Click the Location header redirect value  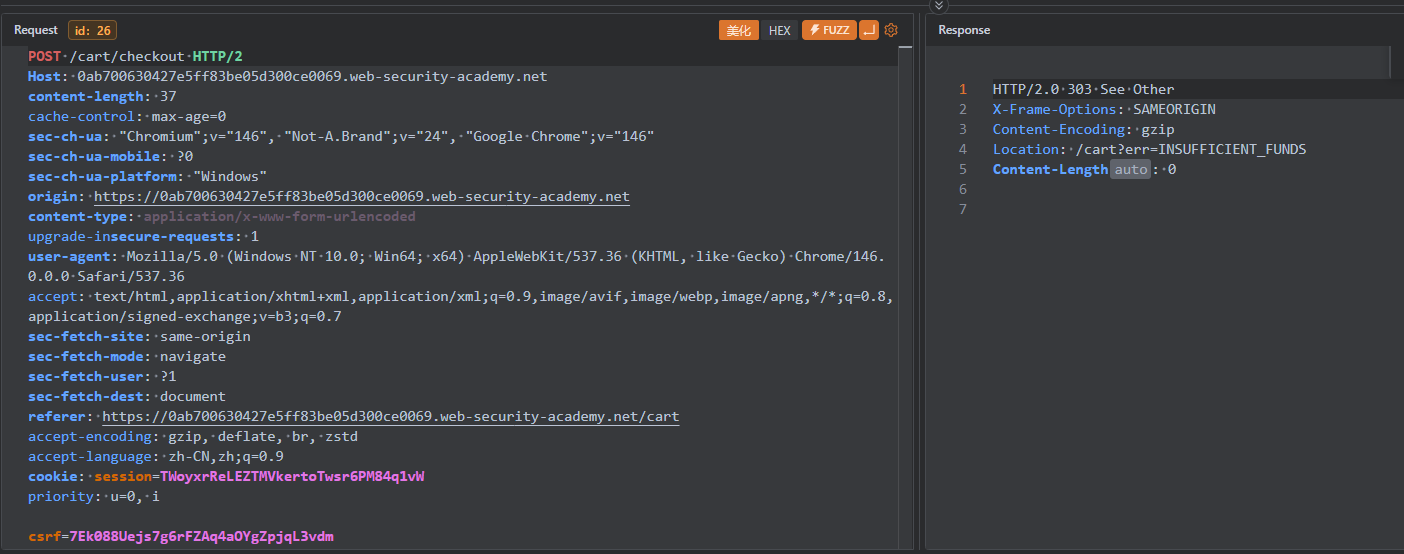point(1188,150)
